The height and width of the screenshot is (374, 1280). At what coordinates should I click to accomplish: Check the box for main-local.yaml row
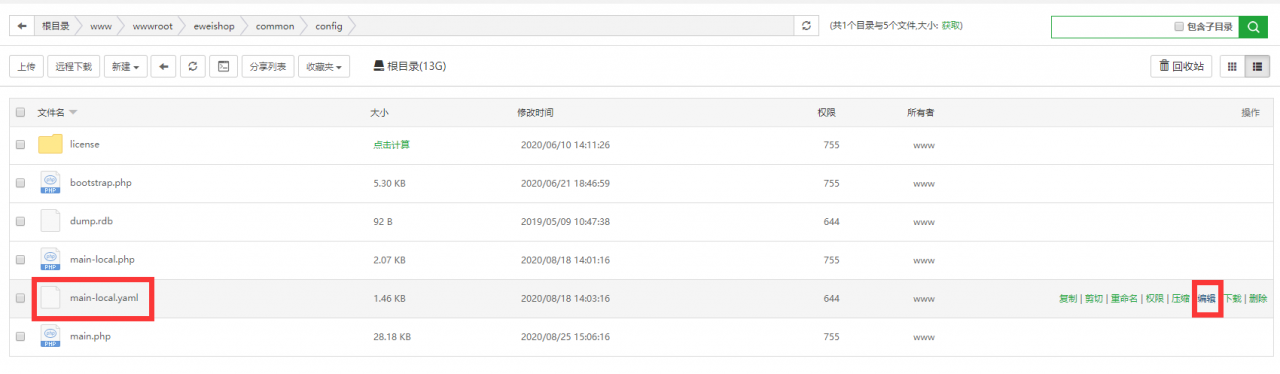21,298
